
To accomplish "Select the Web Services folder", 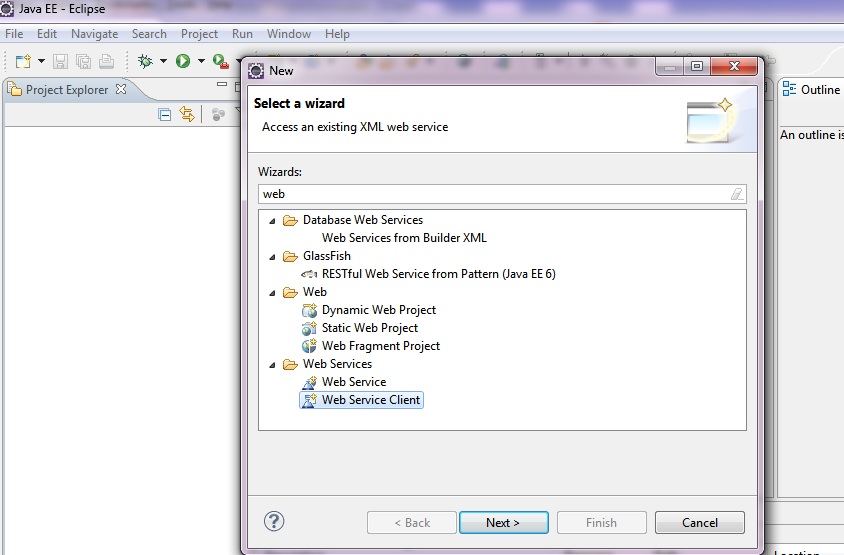I will pyautogui.click(x=337, y=364).
